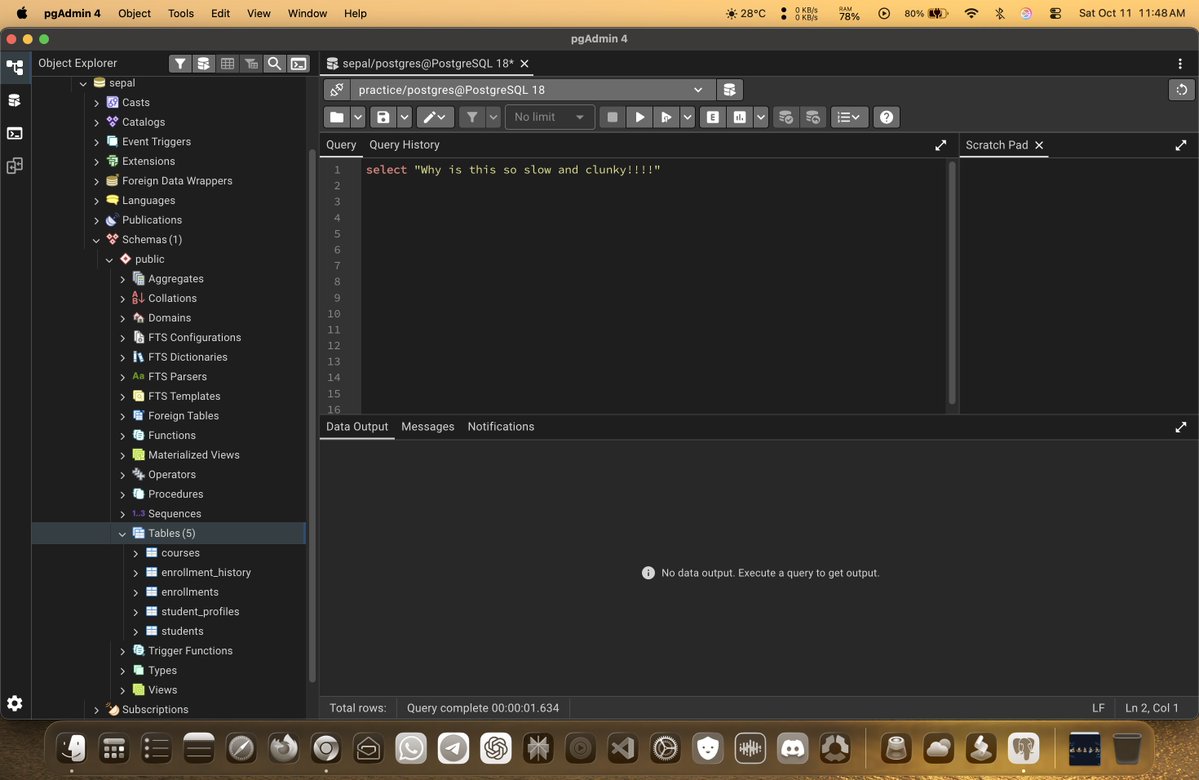
Task: Expand the Functions node
Action: [x=122, y=436]
